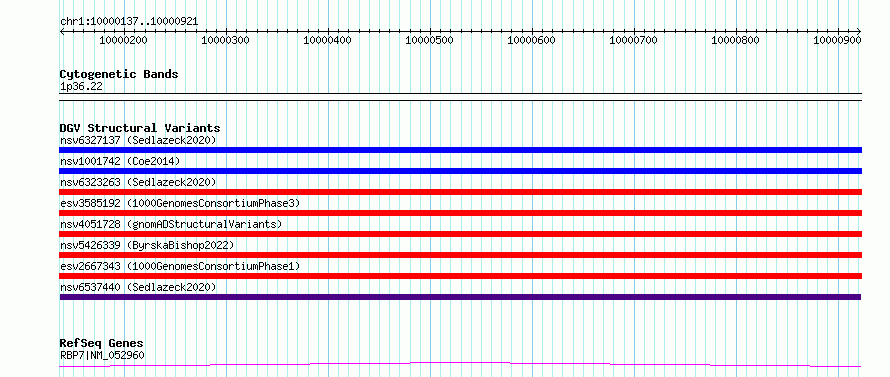Open variant nsv6327137 (Sedlazeck2020) label
The image size is (890, 377).
(x=138, y=140)
